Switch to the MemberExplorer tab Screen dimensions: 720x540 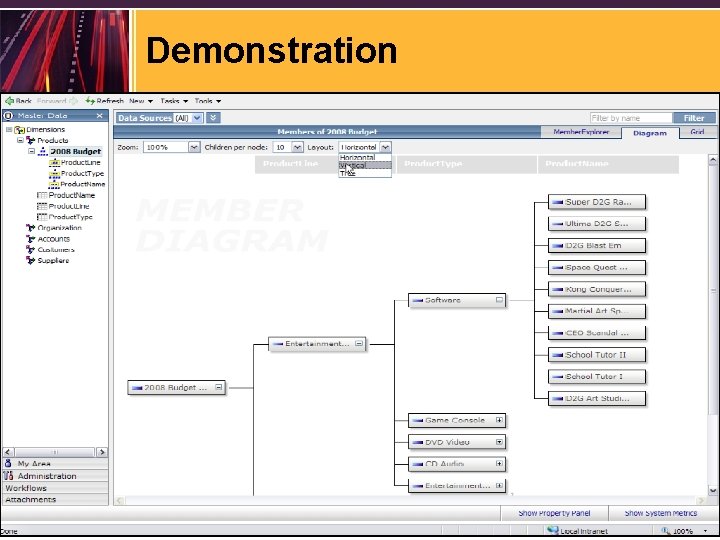(581, 132)
